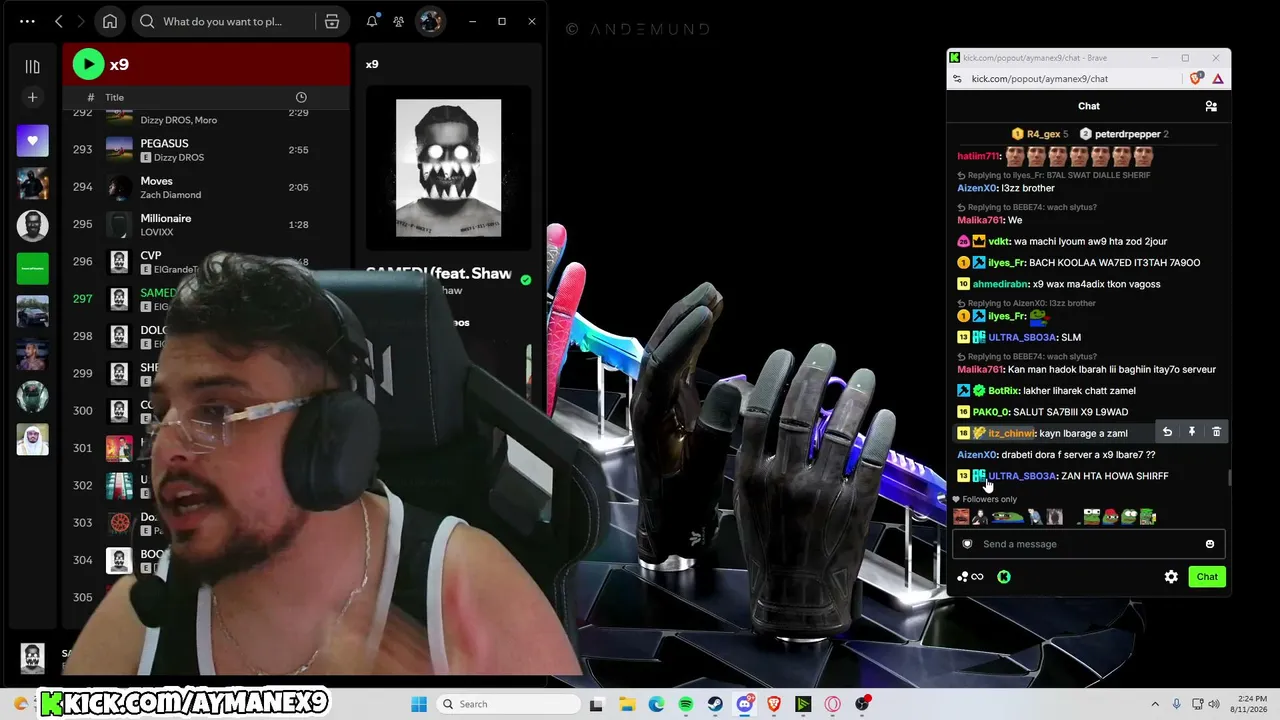1280x720 pixels.
Task: Open Spotify's three-dot main menu
Action: pyautogui.click(x=27, y=21)
